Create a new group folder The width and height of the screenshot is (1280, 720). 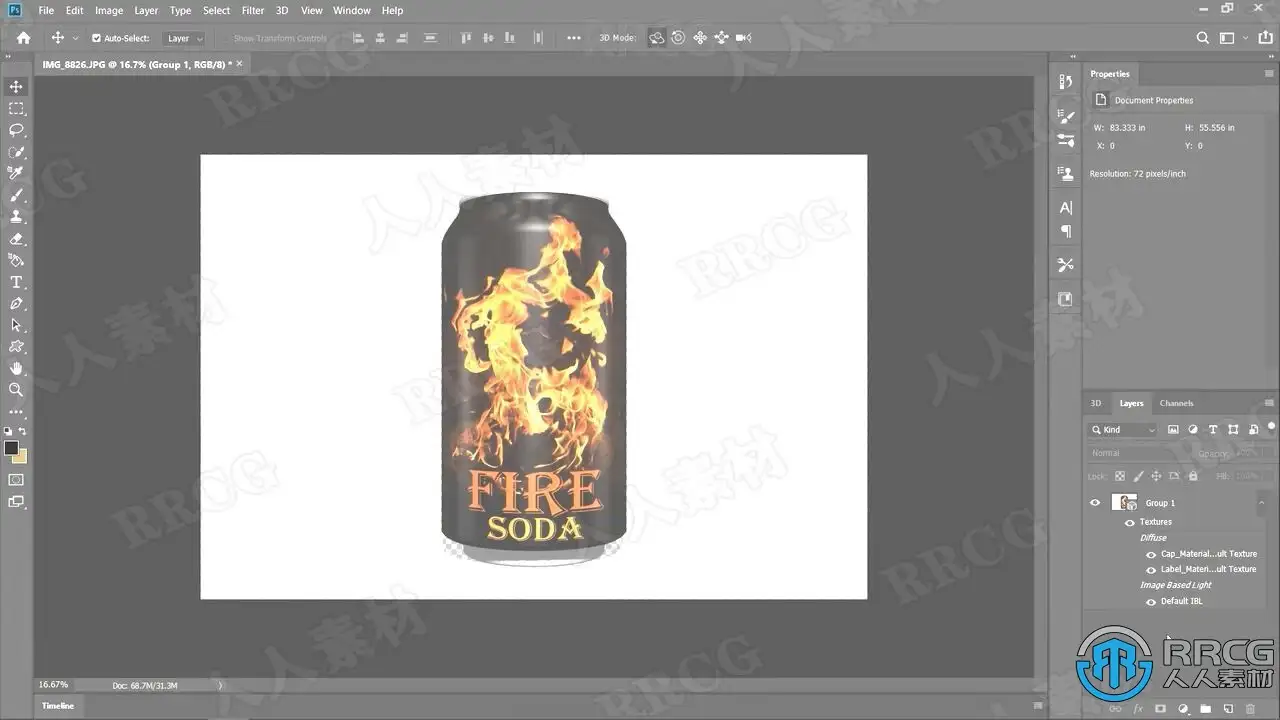tap(1206, 709)
